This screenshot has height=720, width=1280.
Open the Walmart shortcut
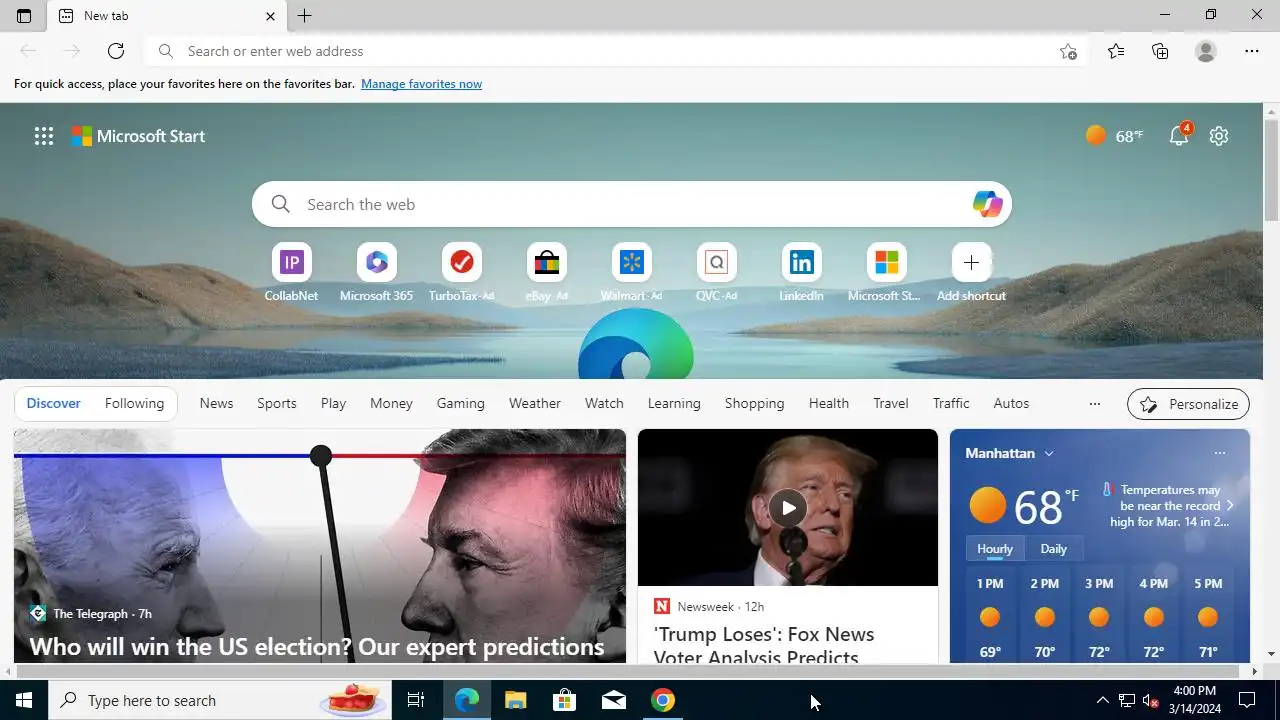(631, 272)
